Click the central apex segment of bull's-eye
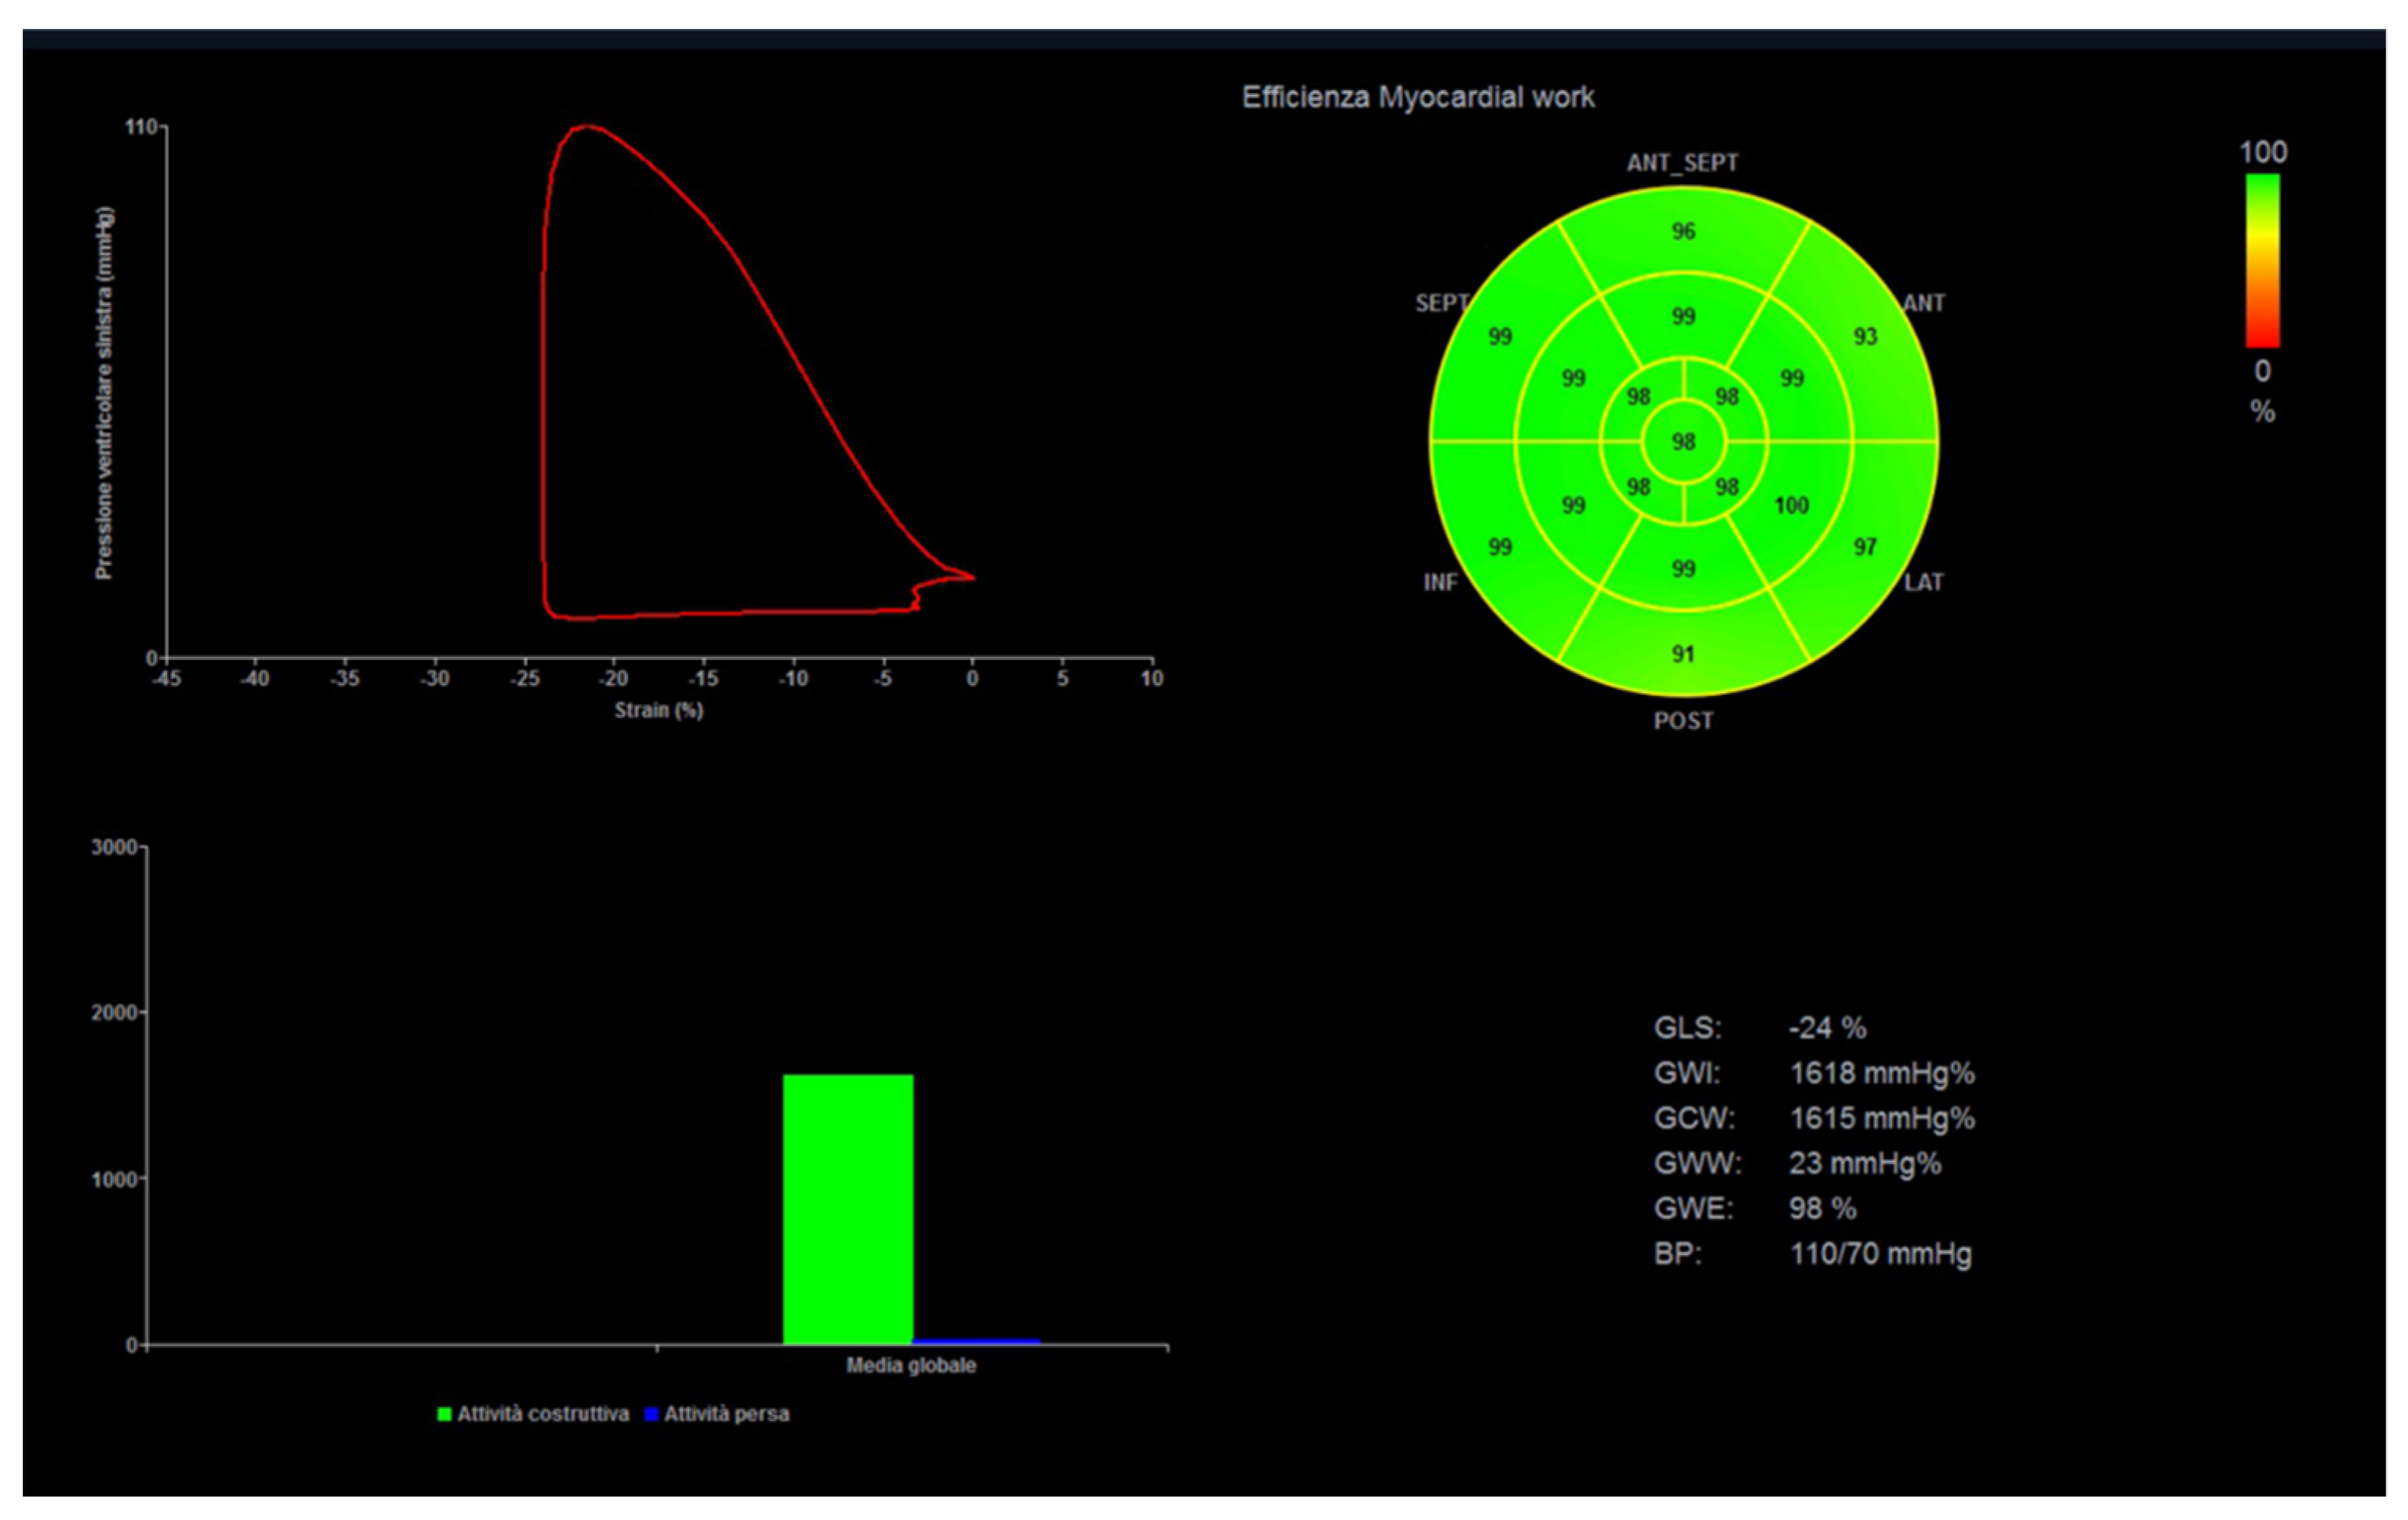The width and height of the screenshot is (2408, 1520). click(x=1684, y=441)
